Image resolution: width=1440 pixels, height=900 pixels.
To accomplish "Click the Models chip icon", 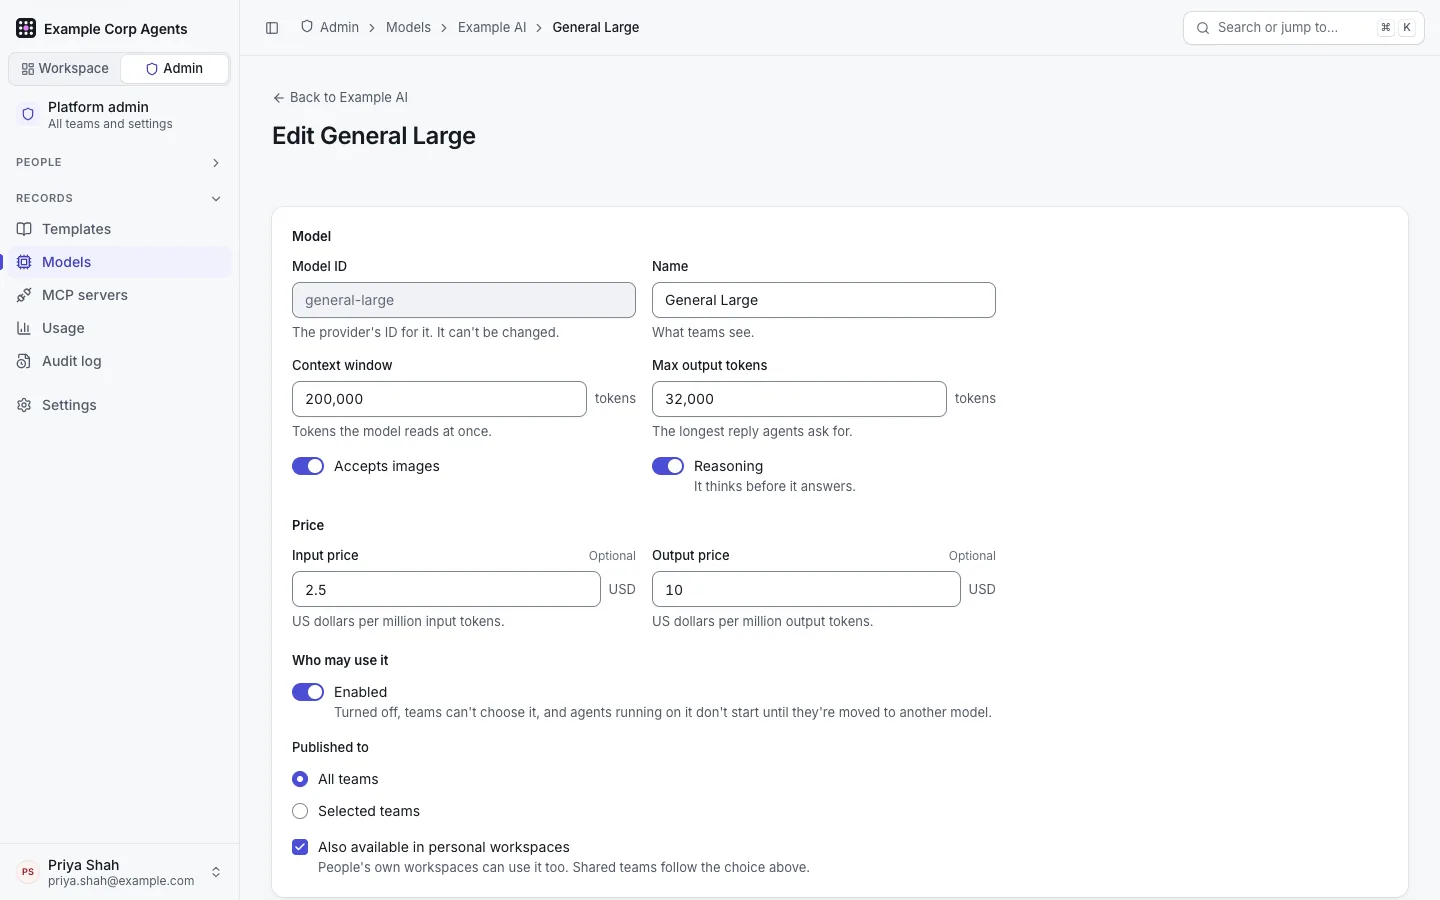I will [x=24, y=262].
